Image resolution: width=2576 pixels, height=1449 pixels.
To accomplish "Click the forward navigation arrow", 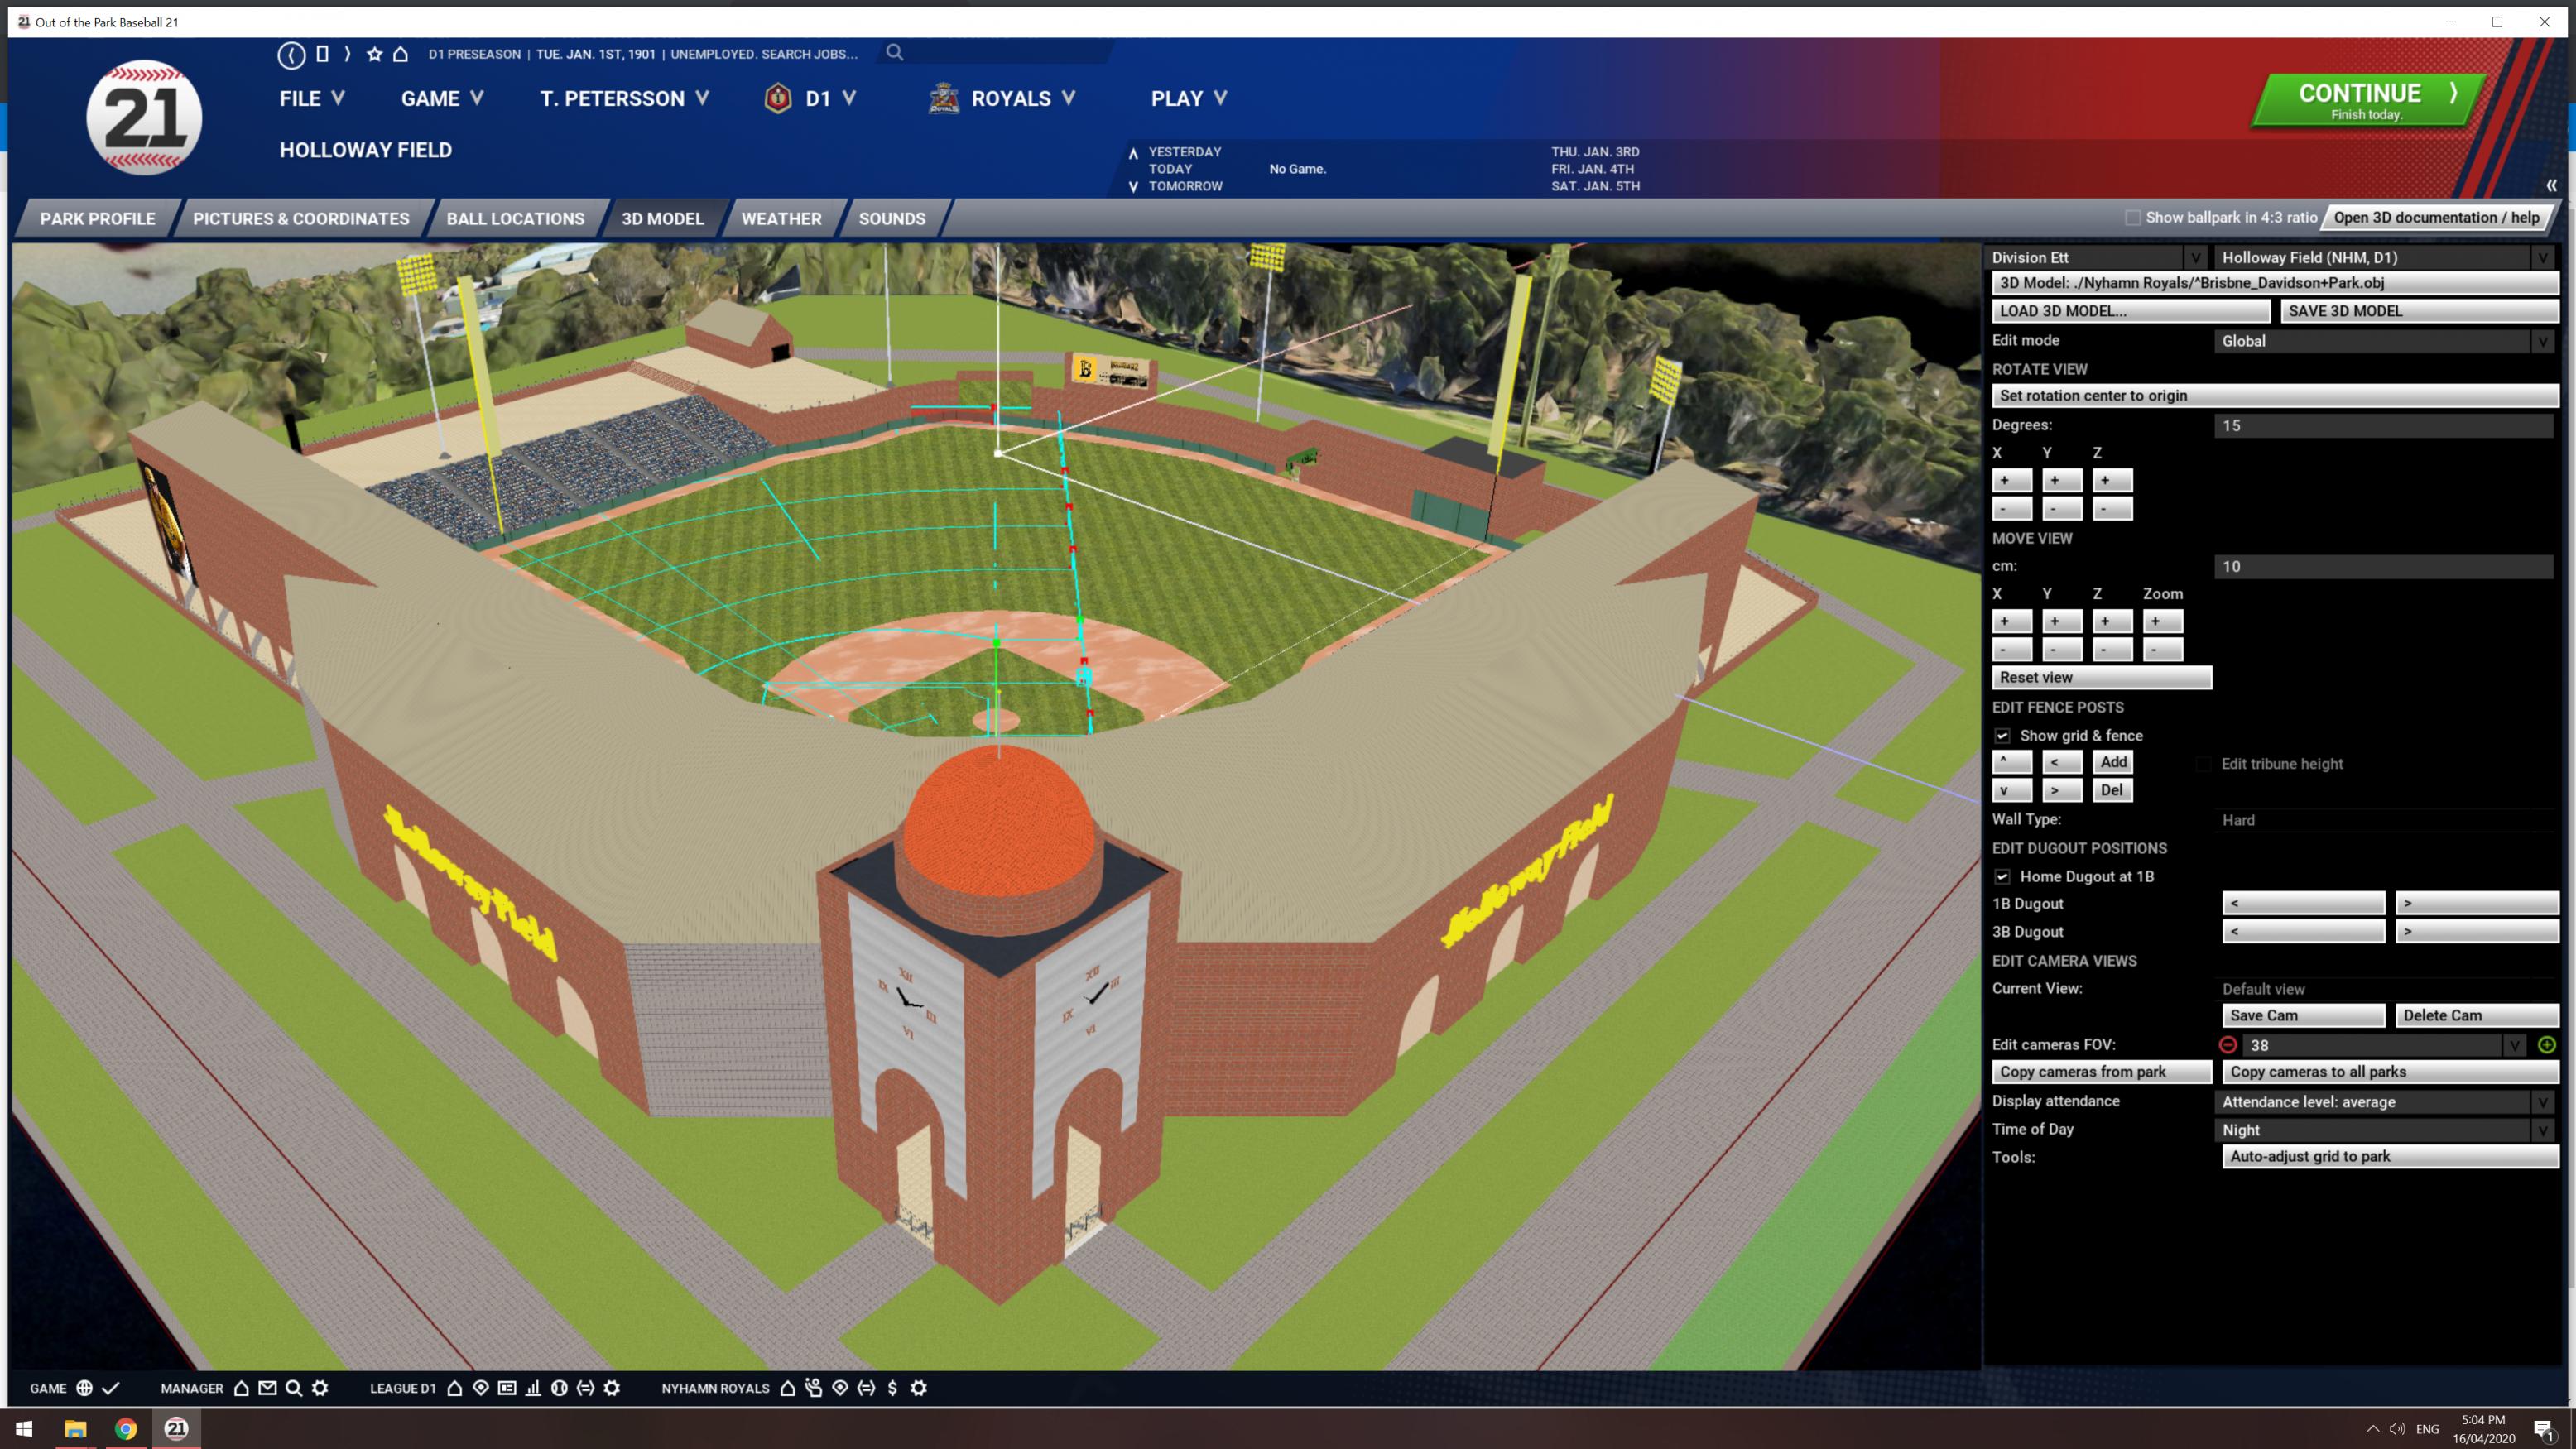I will pos(347,54).
